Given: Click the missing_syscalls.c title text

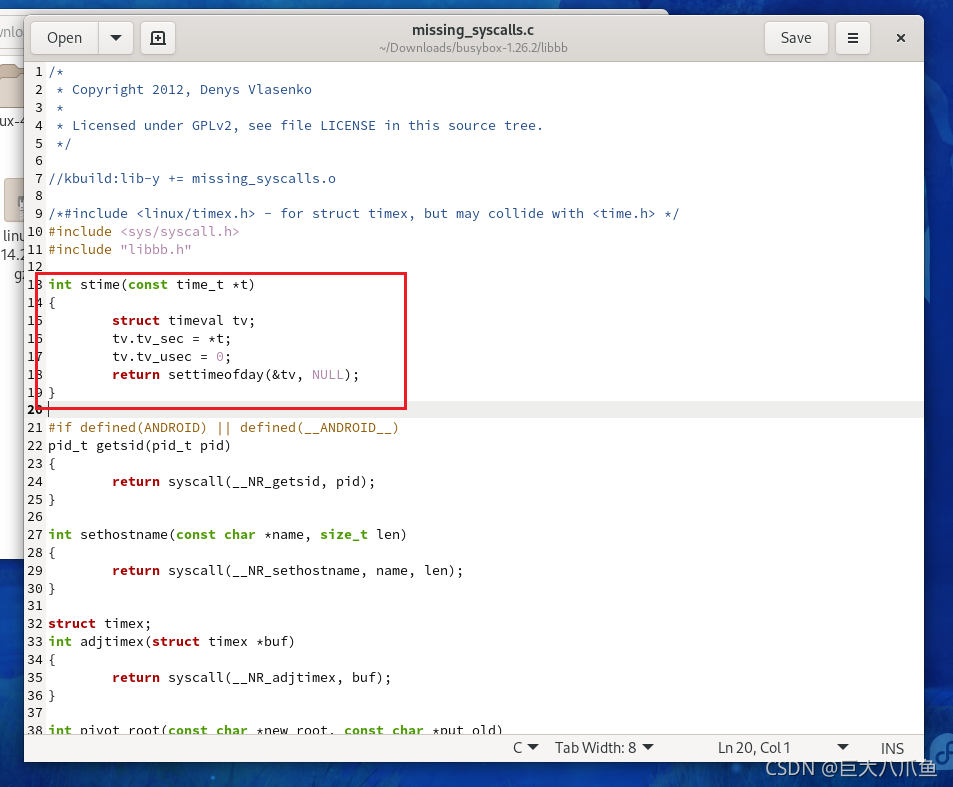Looking at the screenshot, I should pyautogui.click(x=473, y=30).
